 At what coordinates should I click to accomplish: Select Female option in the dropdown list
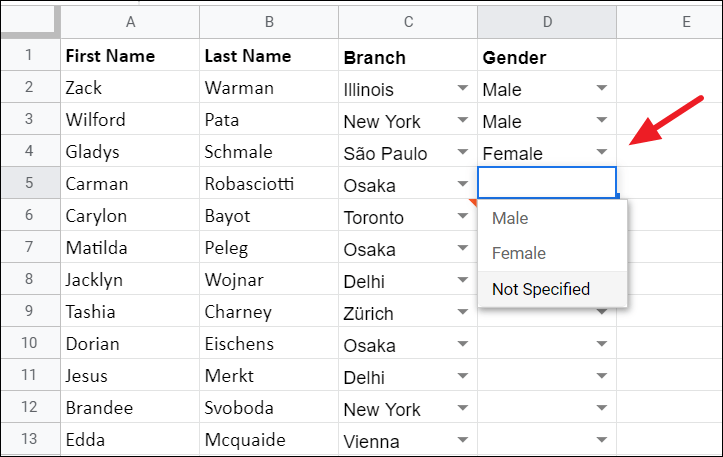pos(519,254)
